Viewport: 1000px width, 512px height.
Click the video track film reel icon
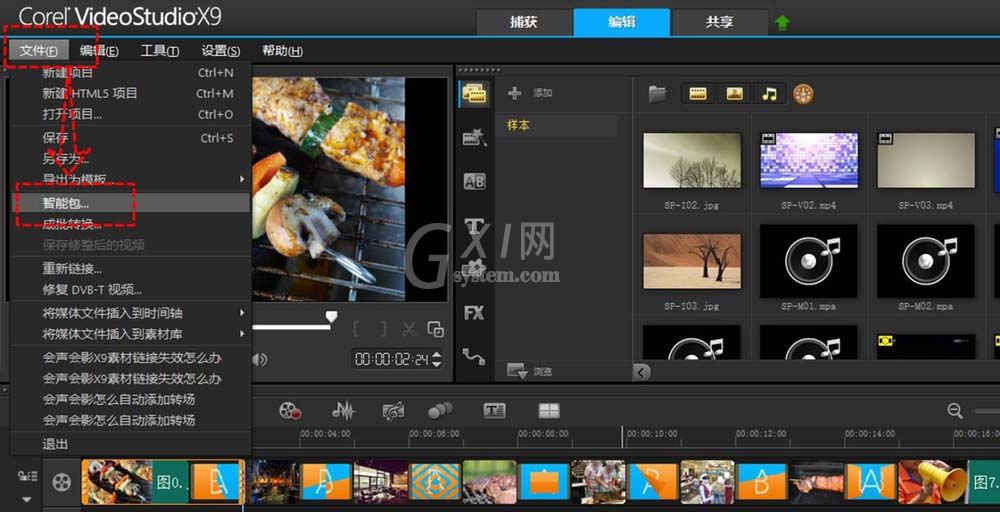61,482
